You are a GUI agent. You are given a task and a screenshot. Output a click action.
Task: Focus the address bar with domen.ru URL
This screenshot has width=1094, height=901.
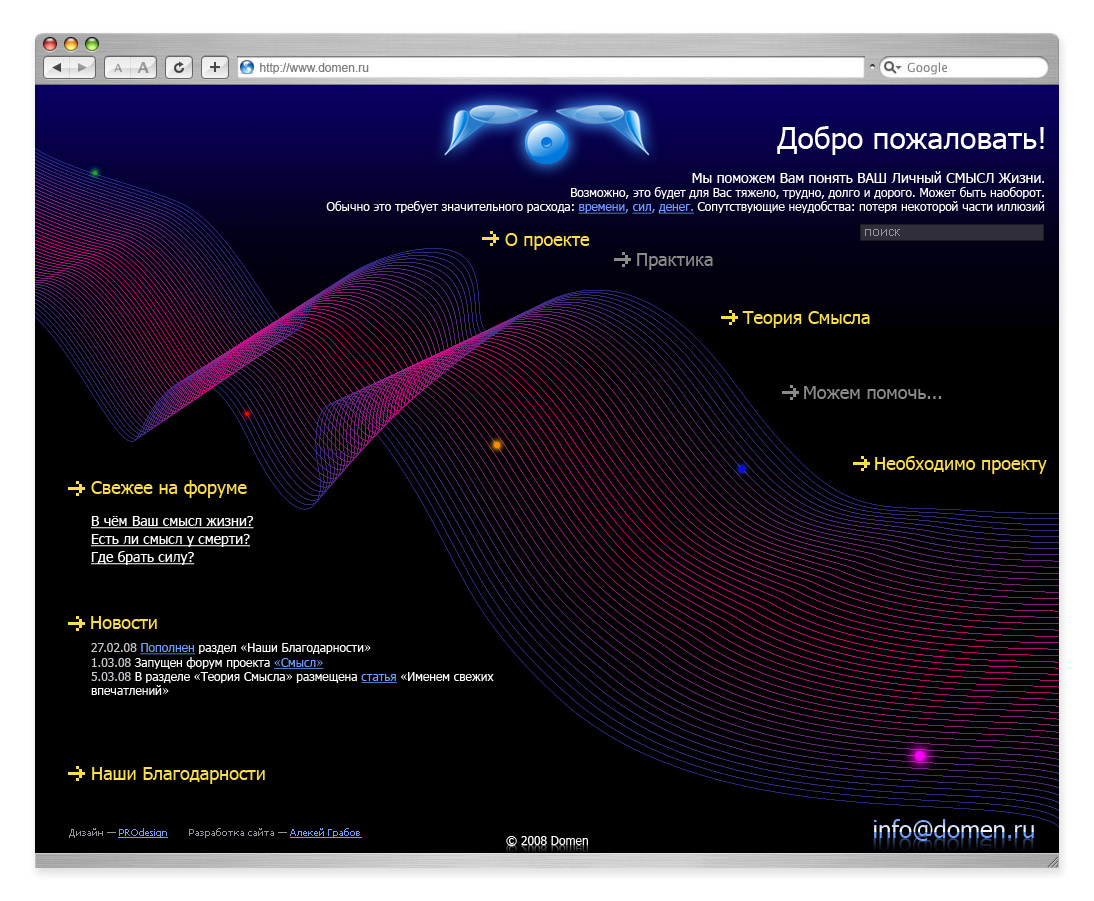tap(551, 68)
